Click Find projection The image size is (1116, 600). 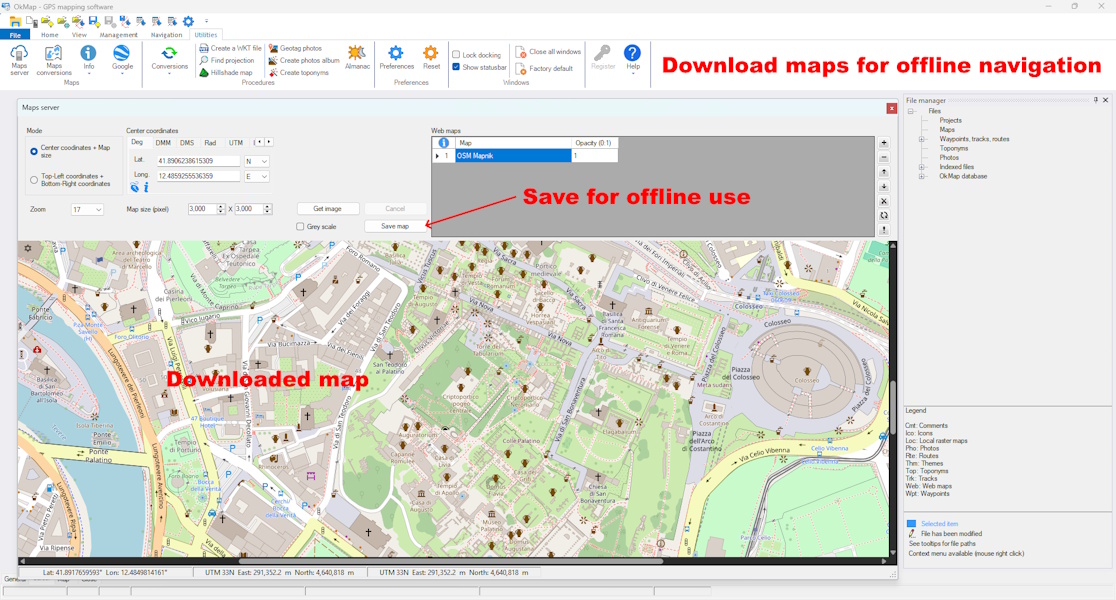[x=226, y=60]
